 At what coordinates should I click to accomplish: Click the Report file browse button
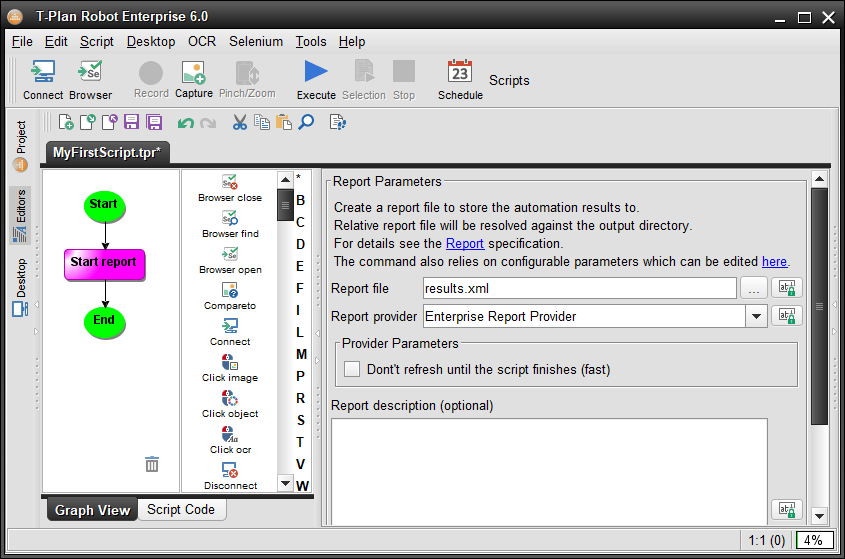pos(754,288)
